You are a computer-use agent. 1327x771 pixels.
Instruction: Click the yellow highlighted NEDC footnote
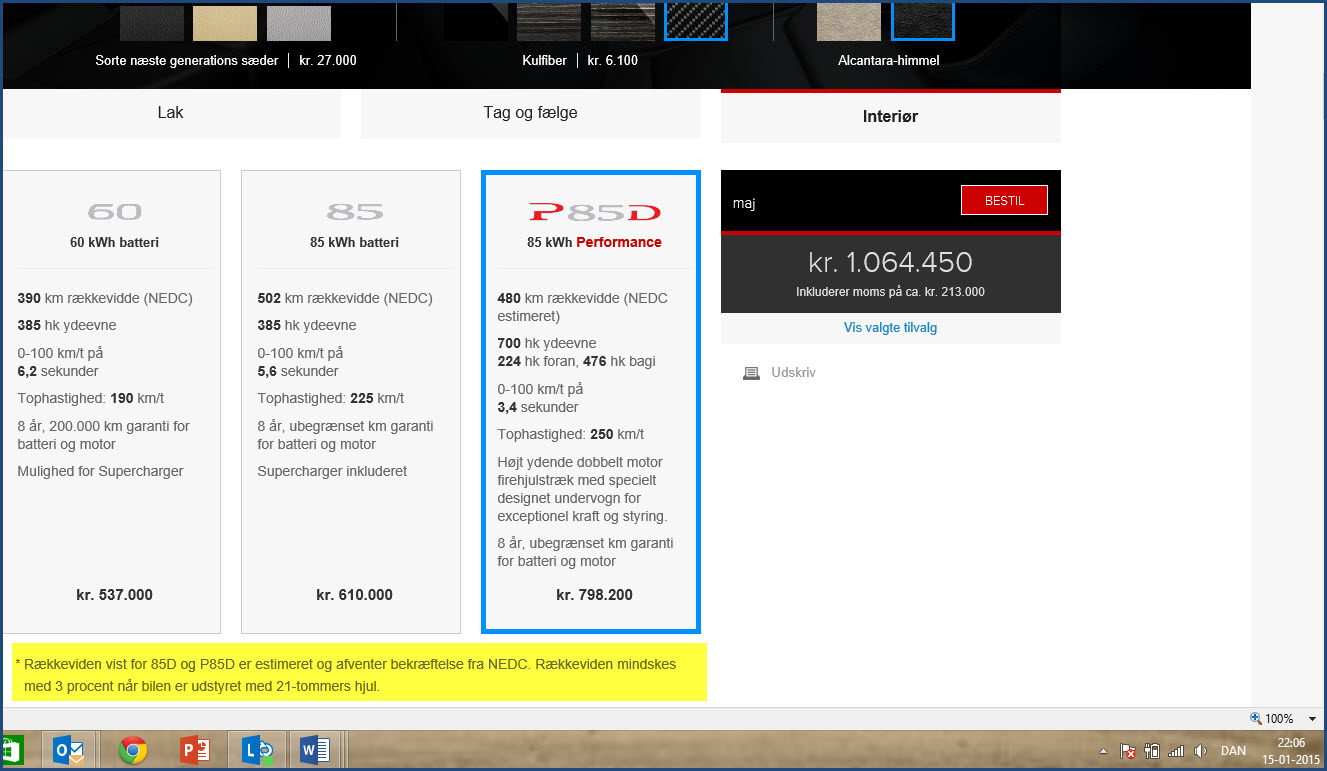(x=359, y=672)
